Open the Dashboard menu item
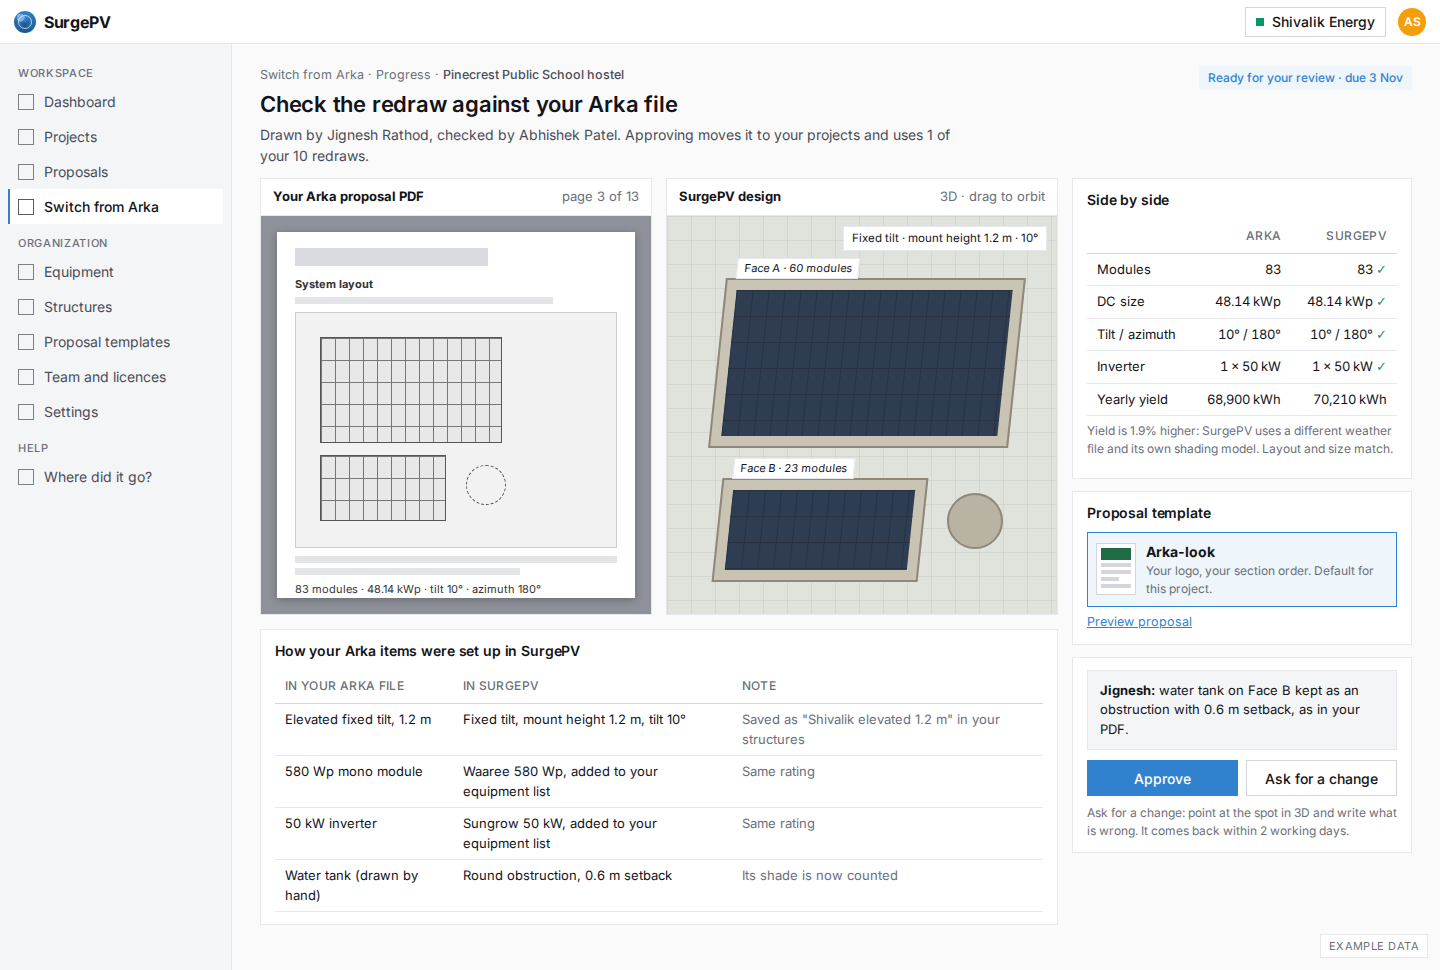 click(115, 102)
